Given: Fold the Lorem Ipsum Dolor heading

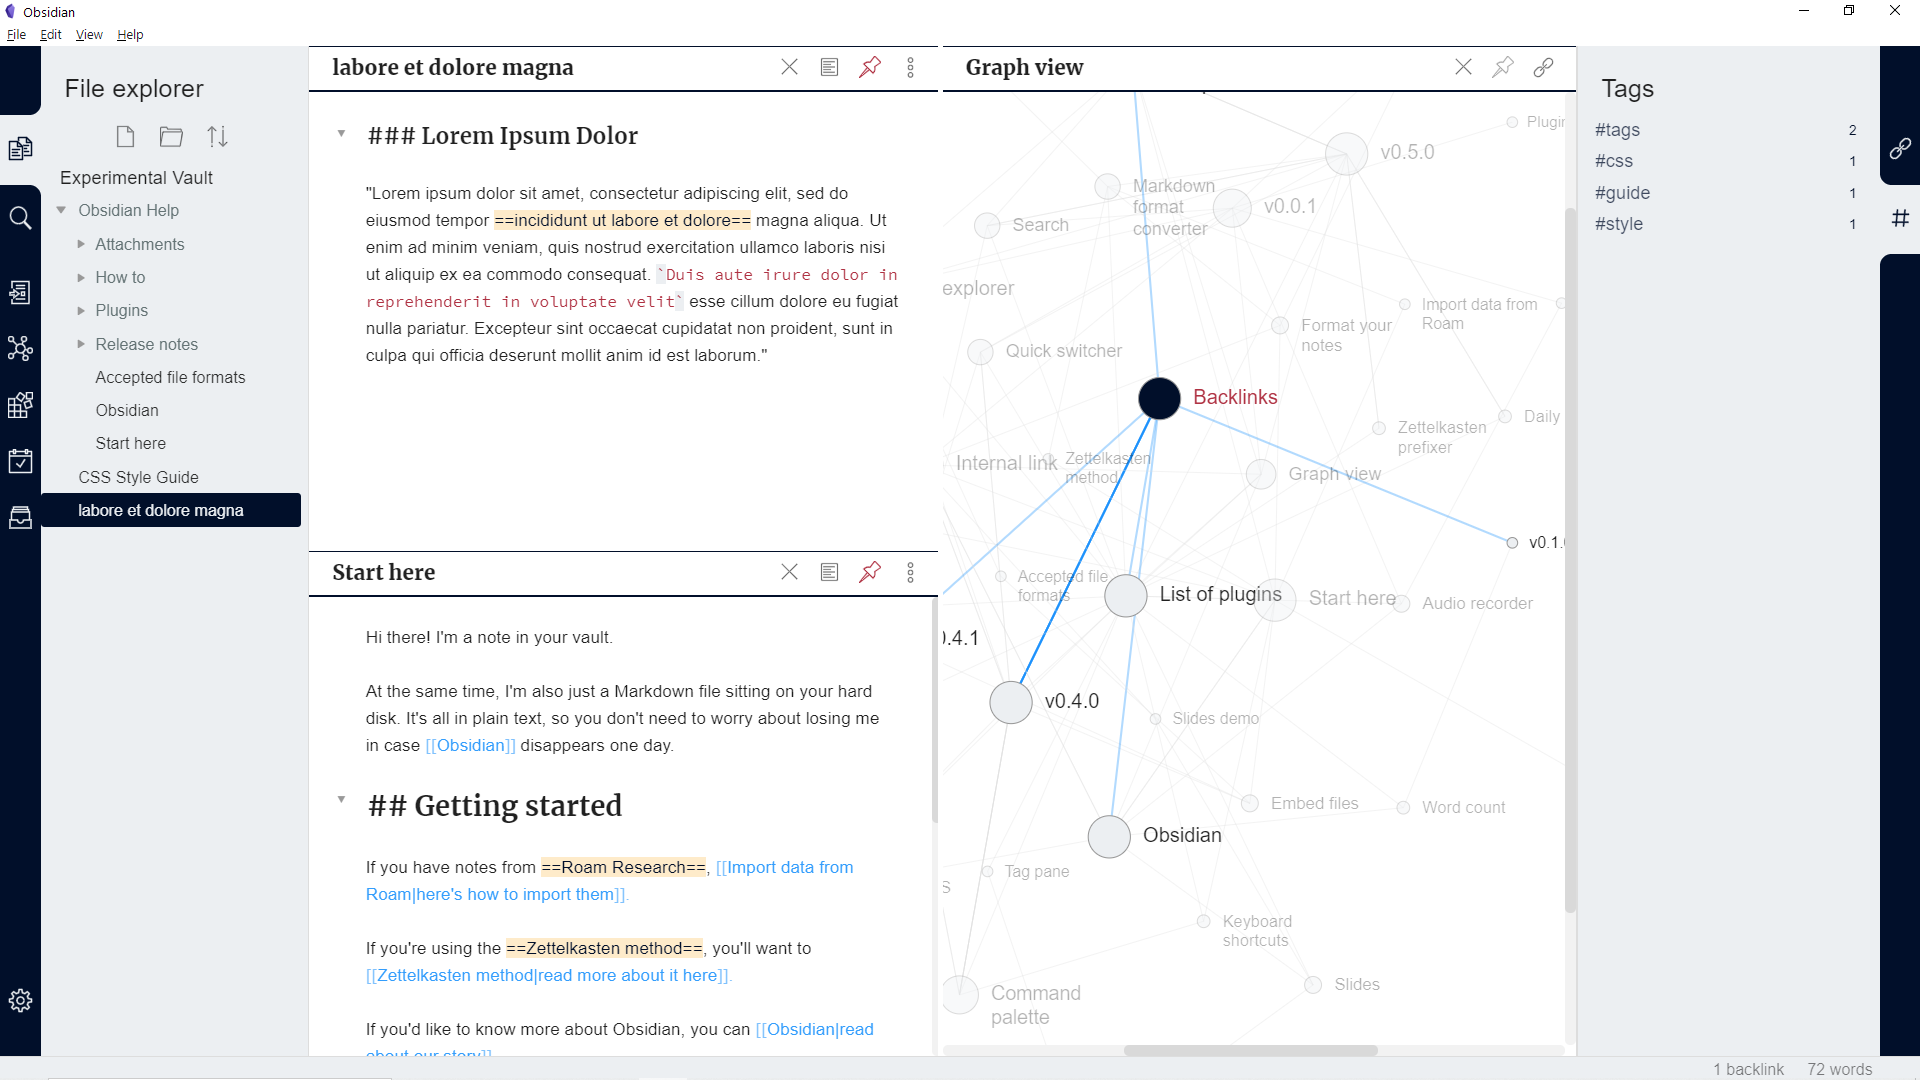Looking at the screenshot, I should [x=341, y=133].
